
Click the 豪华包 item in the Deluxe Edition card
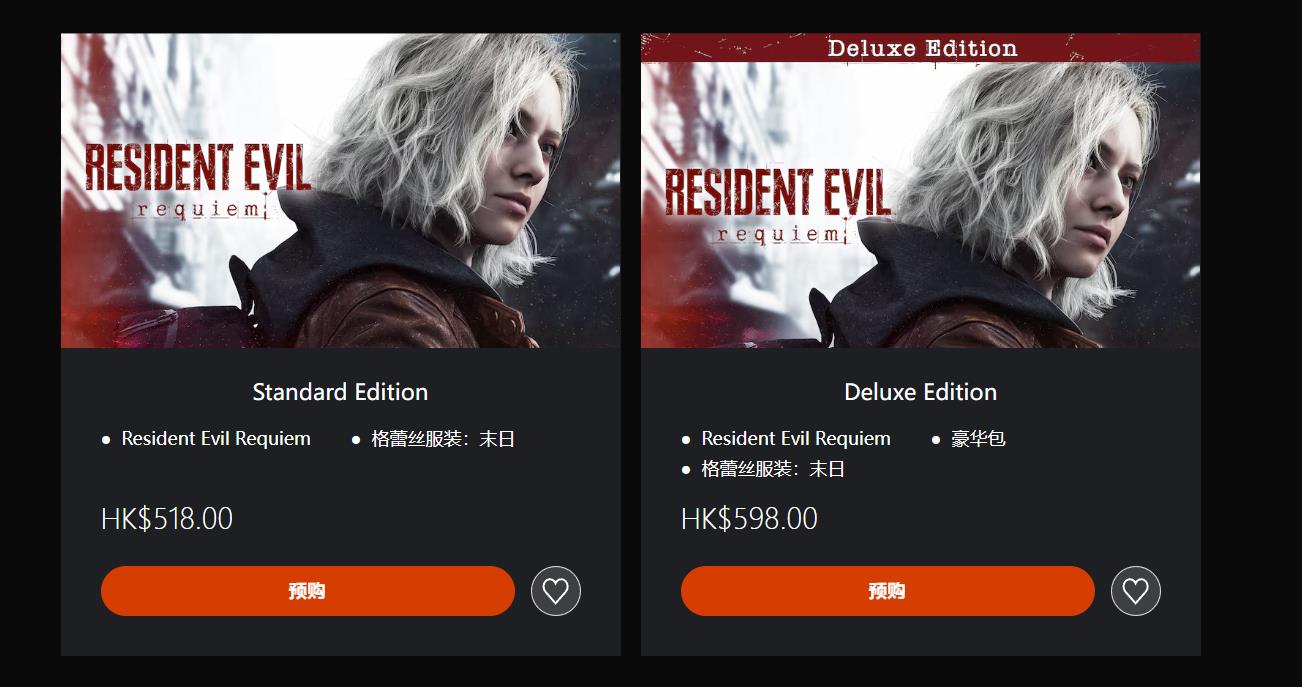pyautogui.click(x=978, y=439)
